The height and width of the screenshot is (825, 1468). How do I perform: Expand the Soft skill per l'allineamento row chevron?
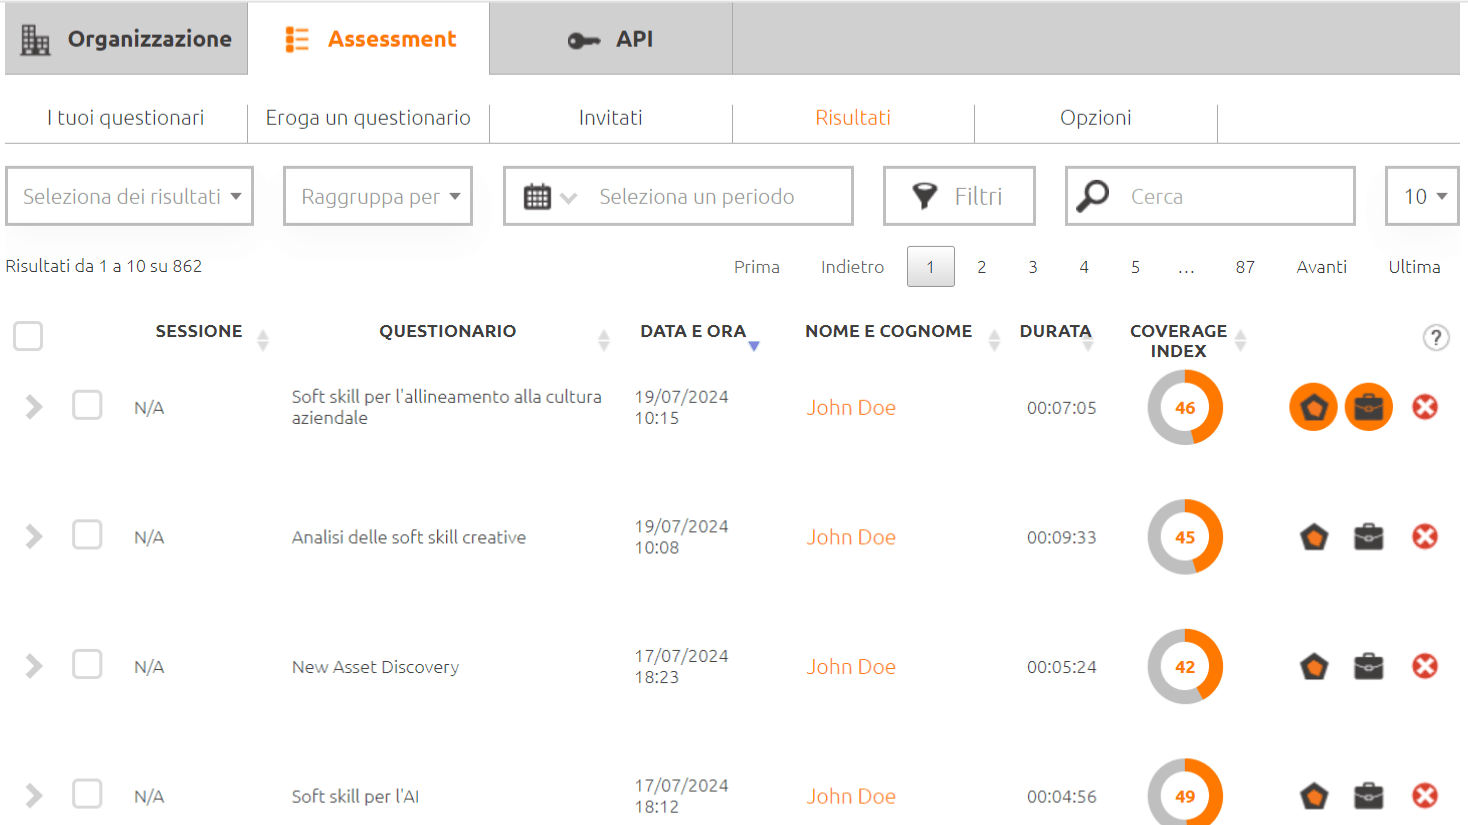(34, 407)
